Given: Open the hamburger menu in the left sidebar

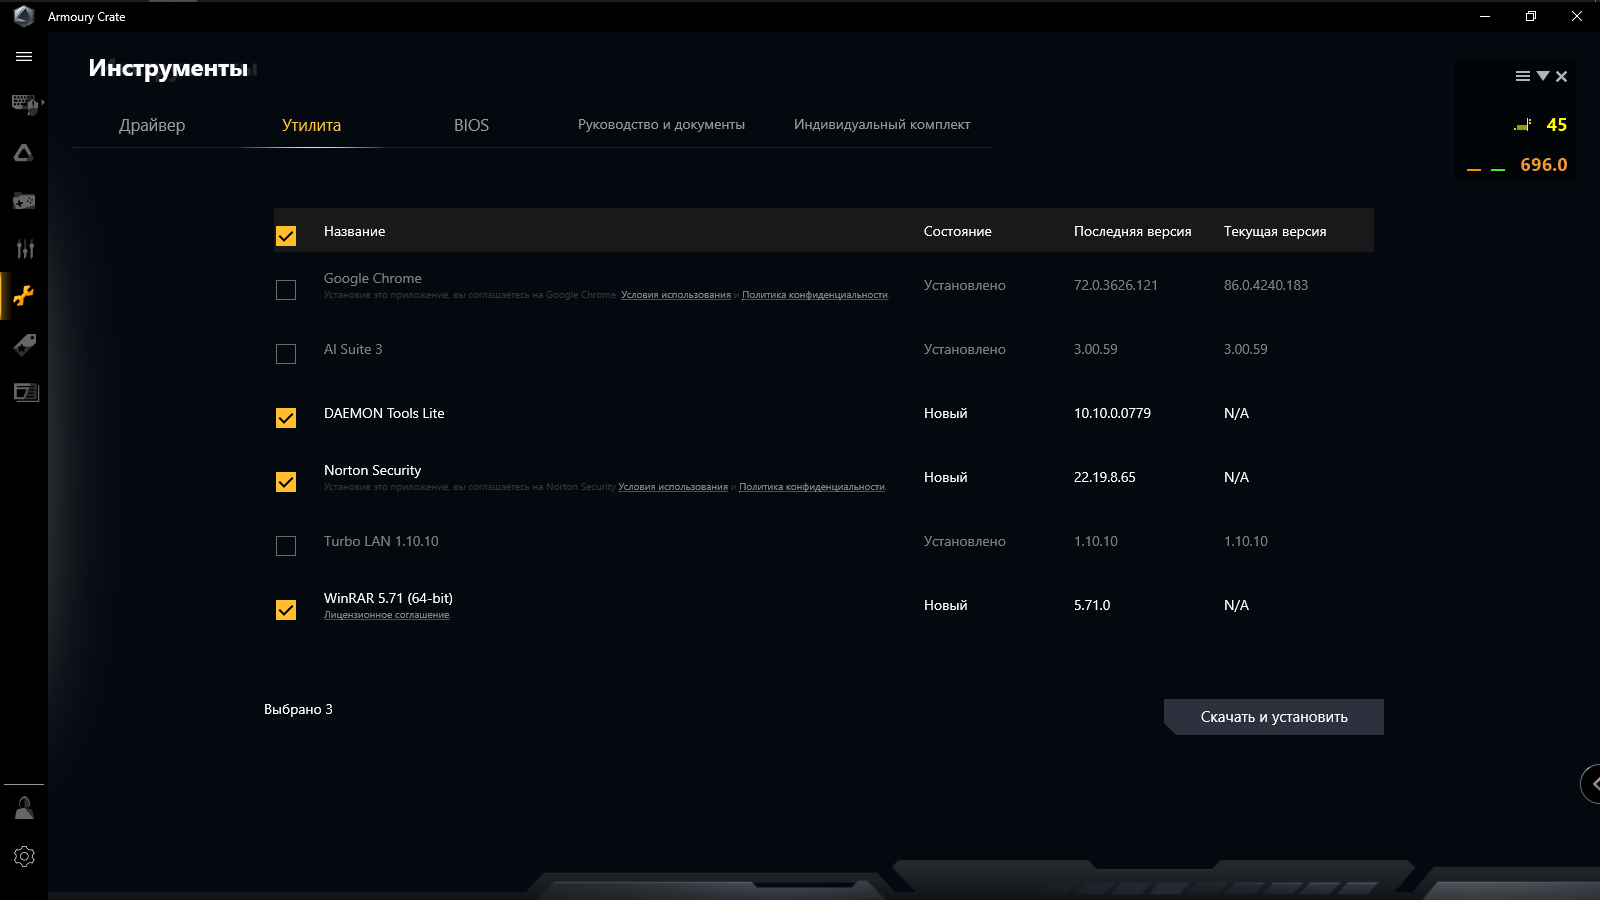Looking at the screenshot, I should point(24,57).
